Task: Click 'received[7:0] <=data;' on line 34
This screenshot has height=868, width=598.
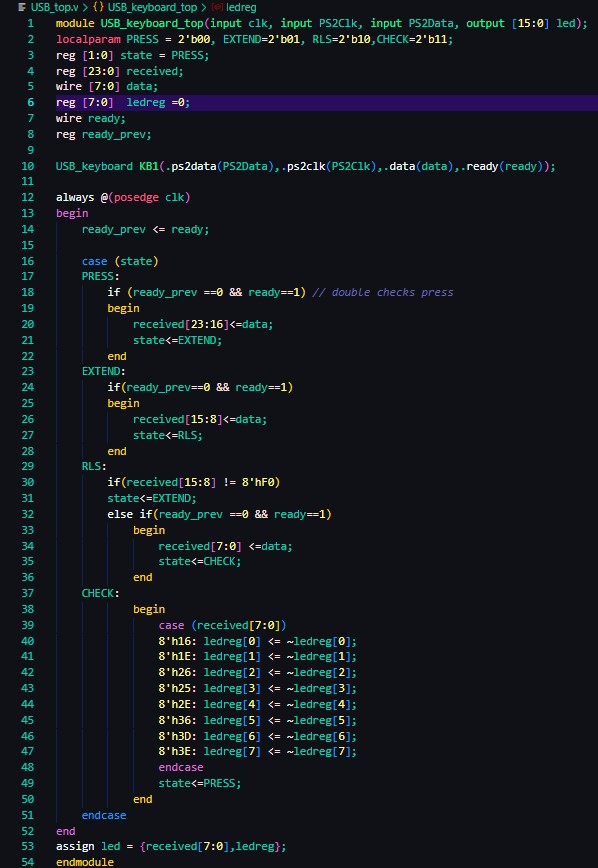Action: [225, 546]
